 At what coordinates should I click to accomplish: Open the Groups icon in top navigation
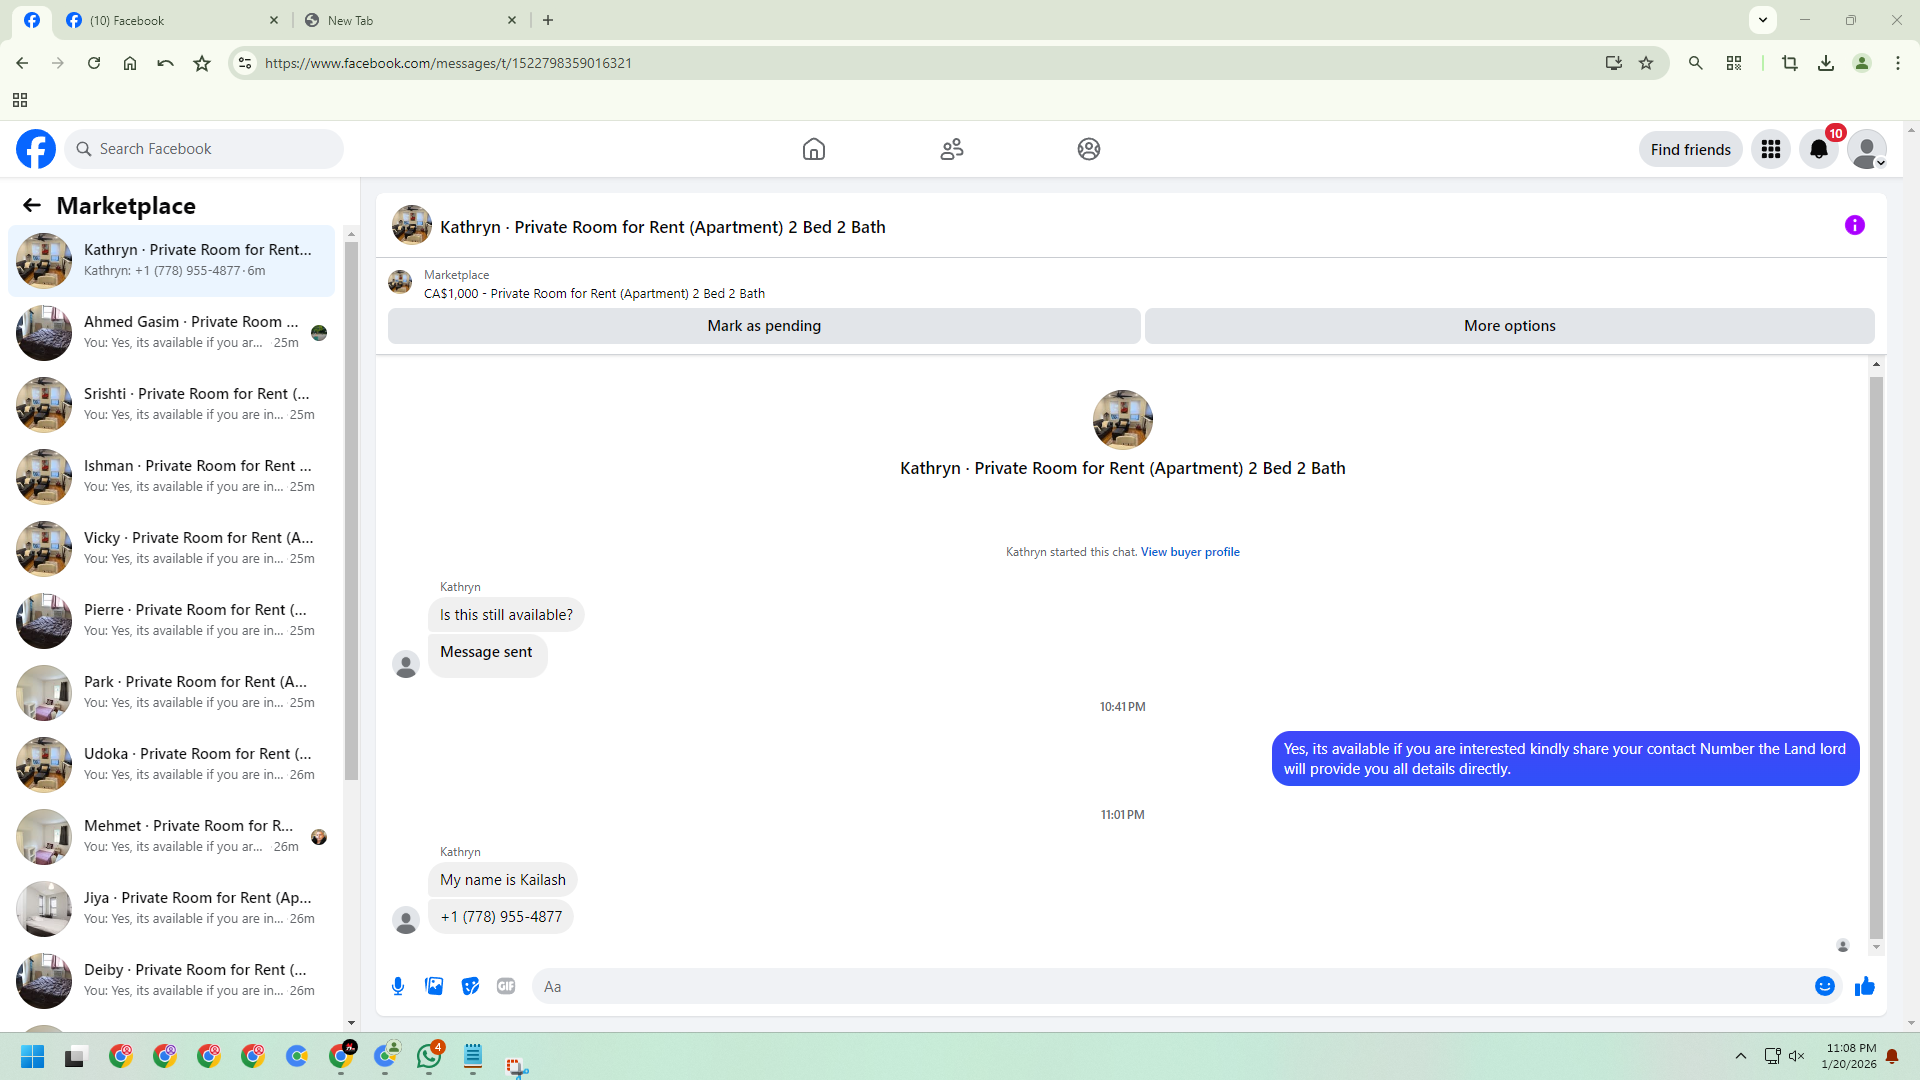point(1089,149)
